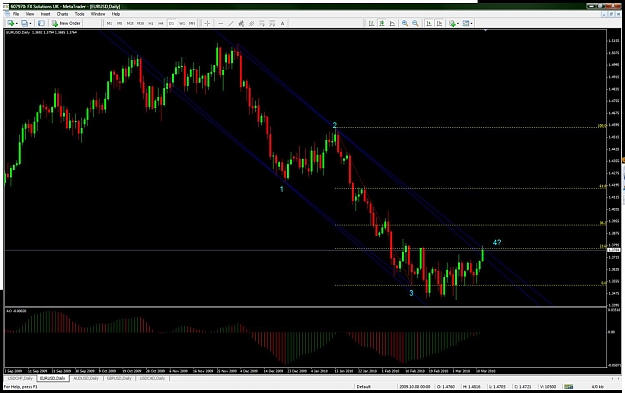
Task: Toggle the Market Watch window icon
Action: [41, 24]
